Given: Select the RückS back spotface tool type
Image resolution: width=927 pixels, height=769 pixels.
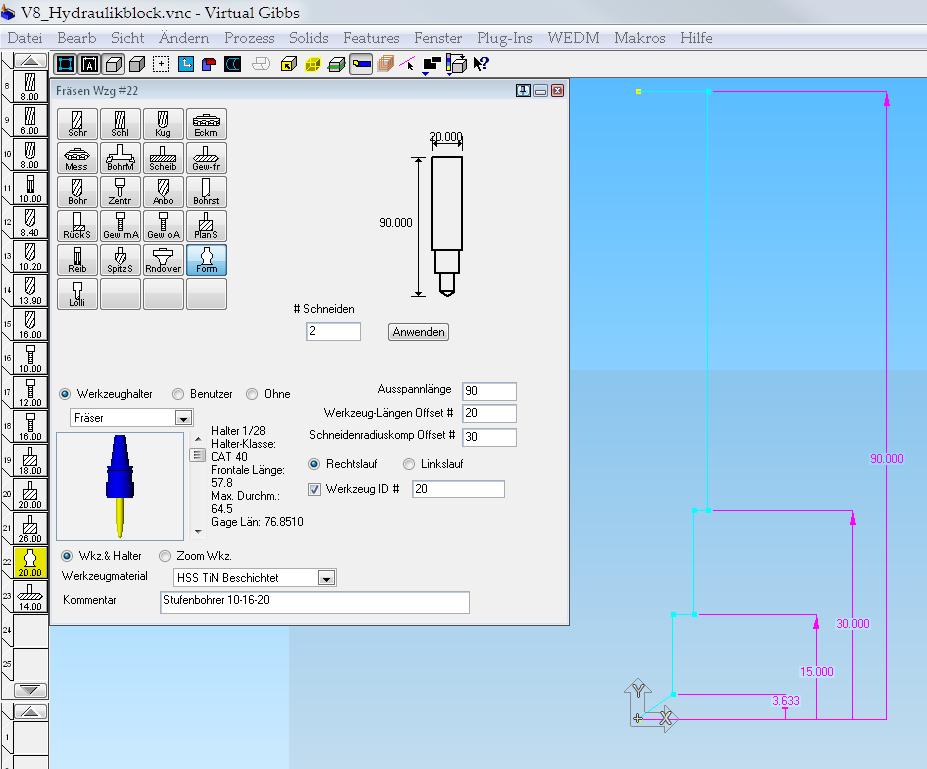Looking at the screenshot, I should click(x=77, y=226).
